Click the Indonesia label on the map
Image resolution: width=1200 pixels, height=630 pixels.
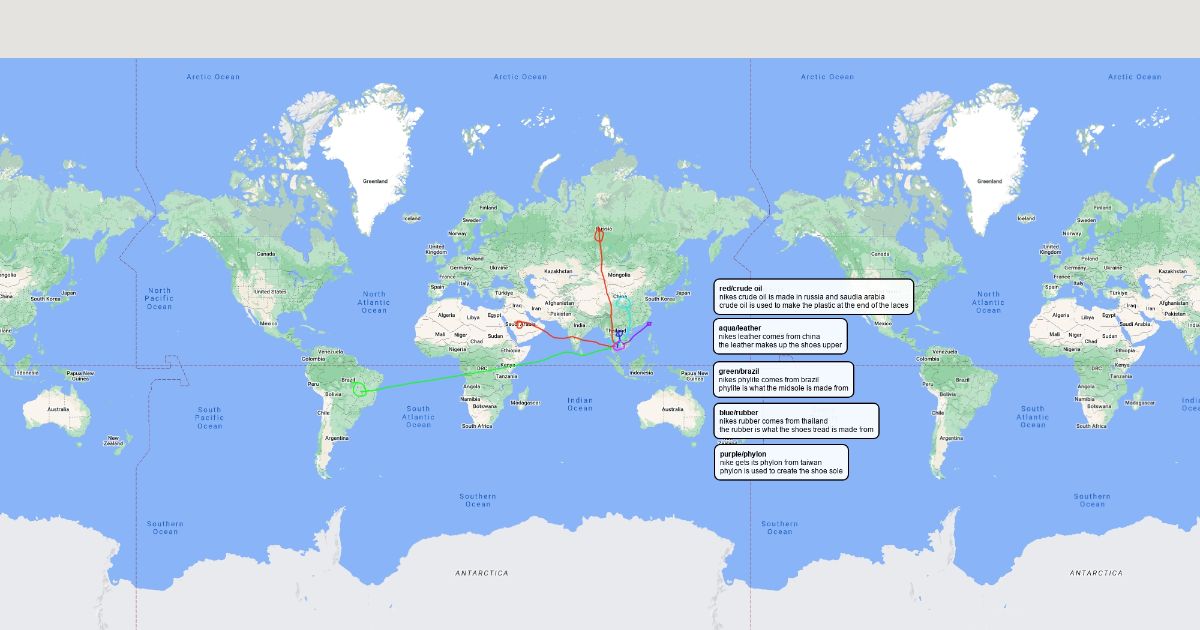tap(640, 373)
